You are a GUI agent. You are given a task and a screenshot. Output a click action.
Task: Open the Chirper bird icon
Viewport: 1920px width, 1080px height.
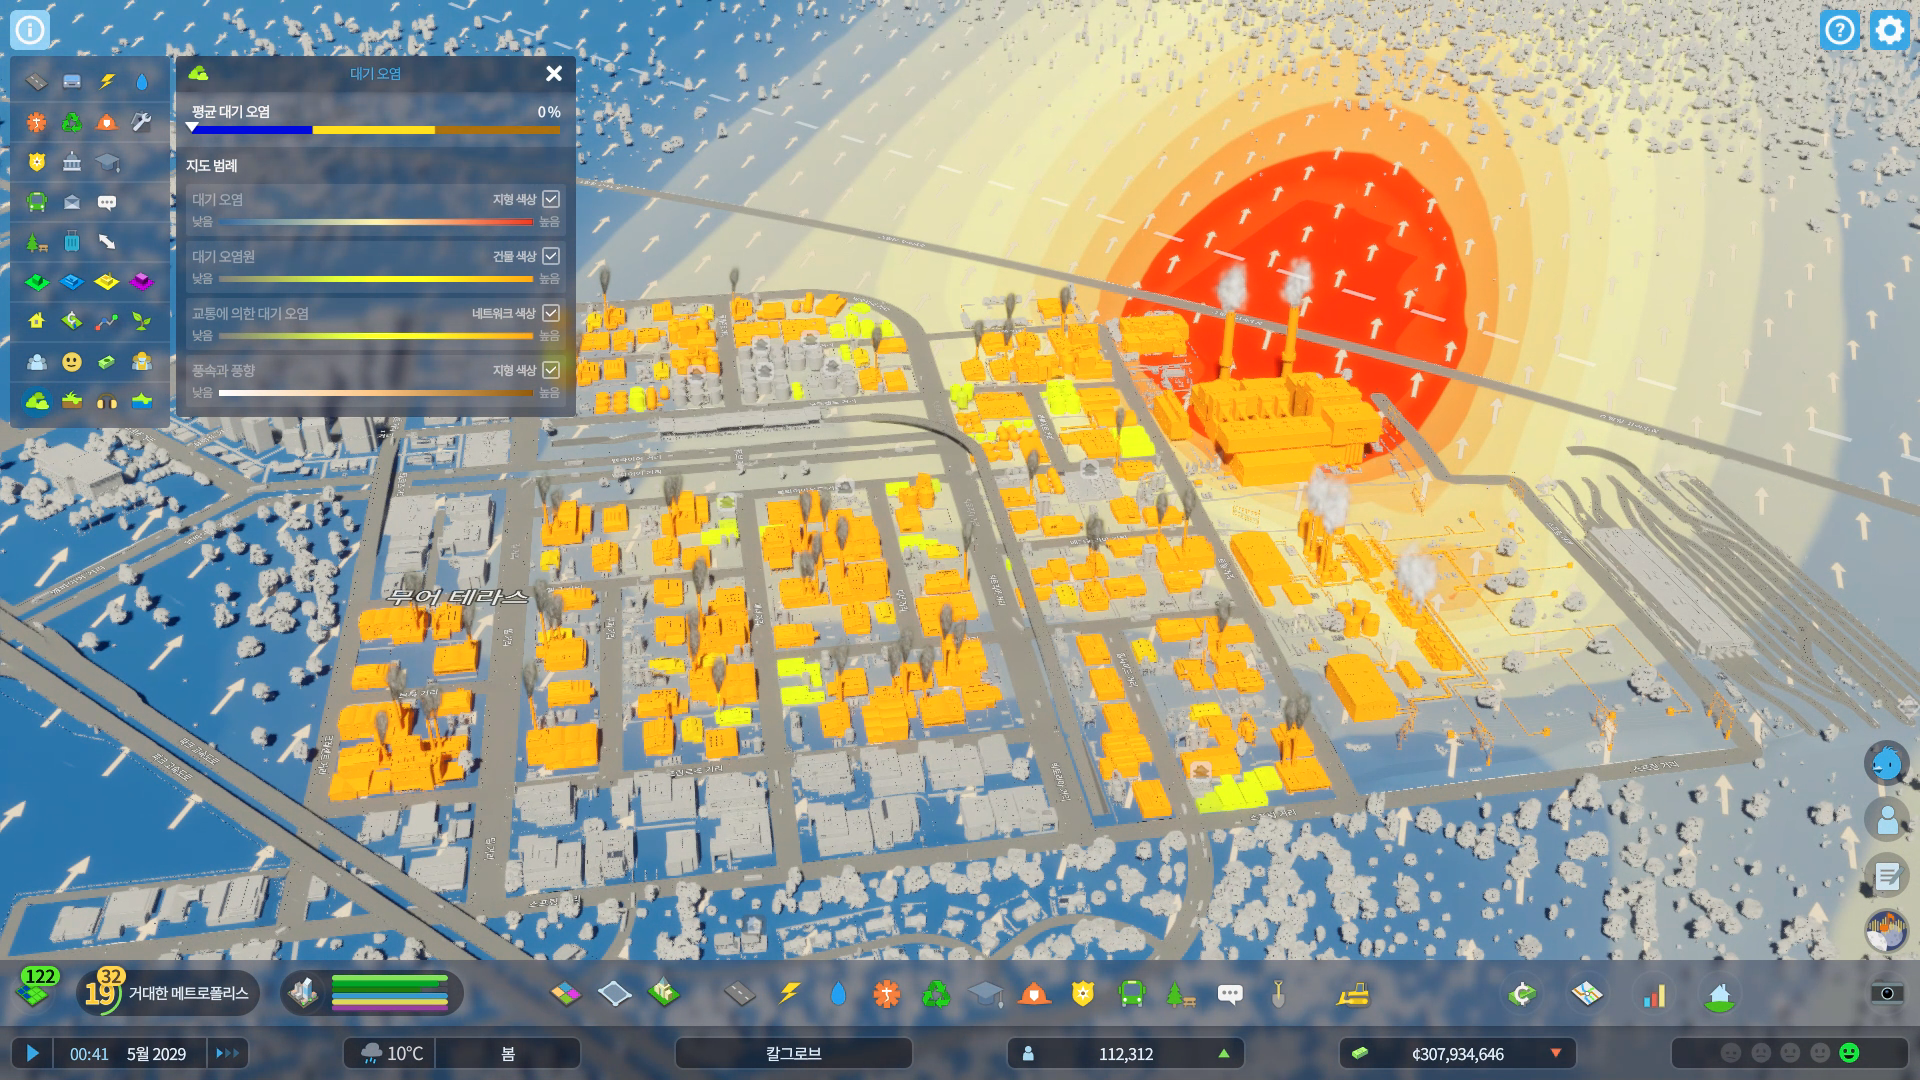1887,764
